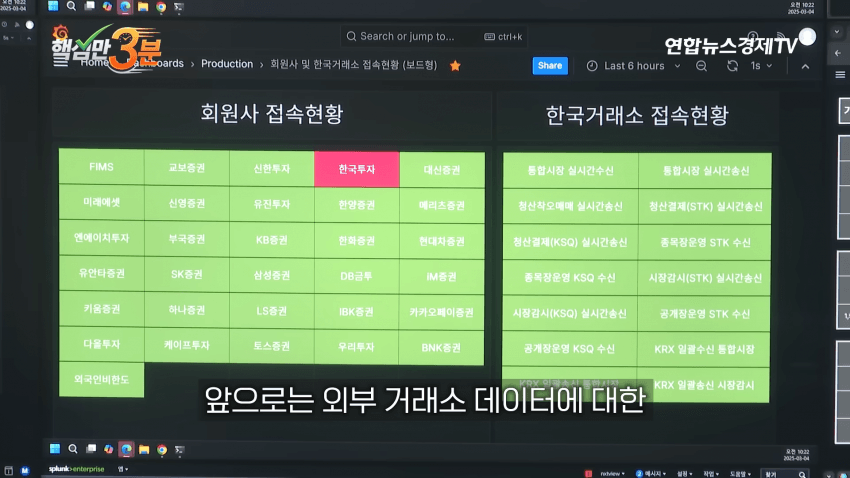Viewport: 850px width, 478px height.
Task: Select the 대신증권 tile
Action: point(442,170)
